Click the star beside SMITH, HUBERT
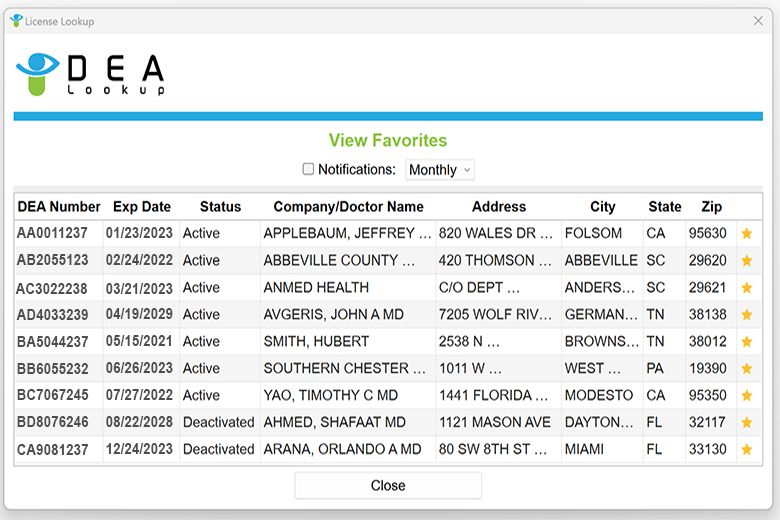 (x=746, y=341)
